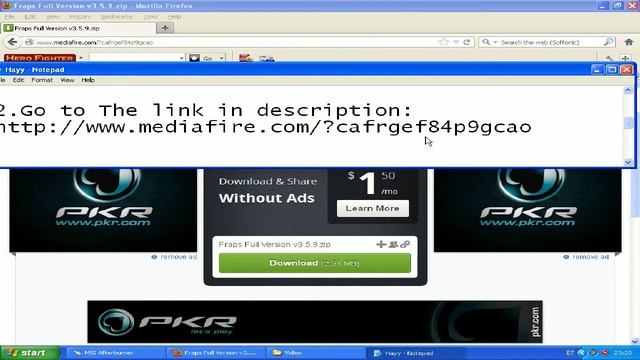Click the right PKR www.pkr.com ad
This screenshot has width=640, height=360.
527,210
